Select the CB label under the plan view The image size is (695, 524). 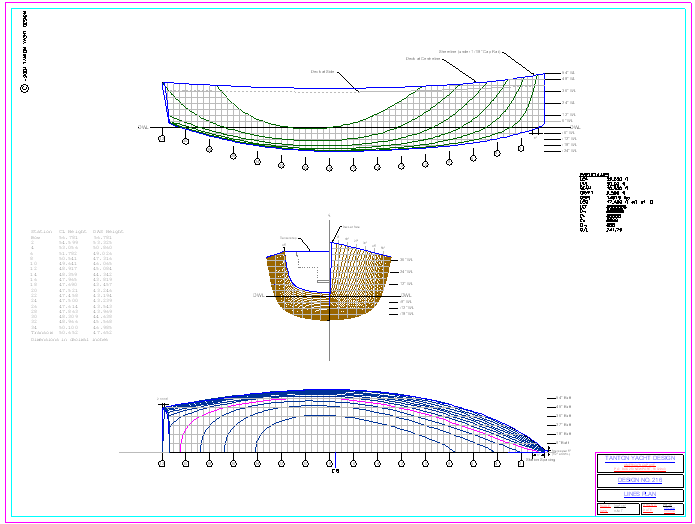click(336, 471)
